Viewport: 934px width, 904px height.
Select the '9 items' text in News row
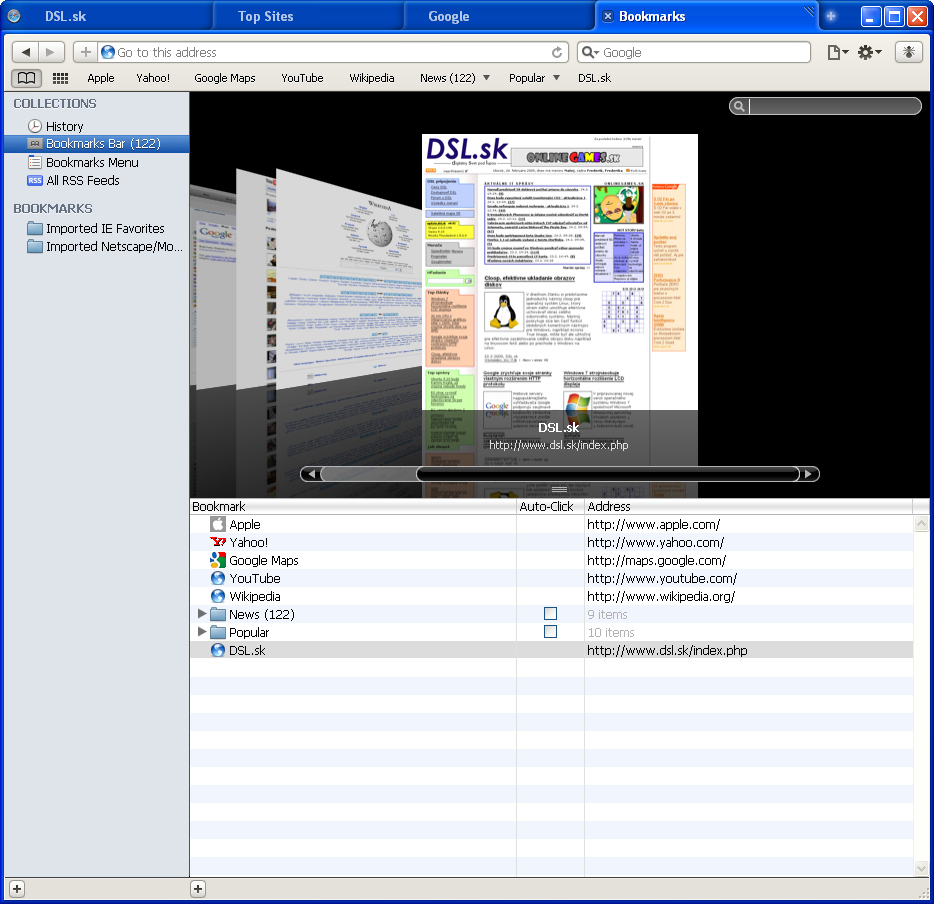(607, 615)
